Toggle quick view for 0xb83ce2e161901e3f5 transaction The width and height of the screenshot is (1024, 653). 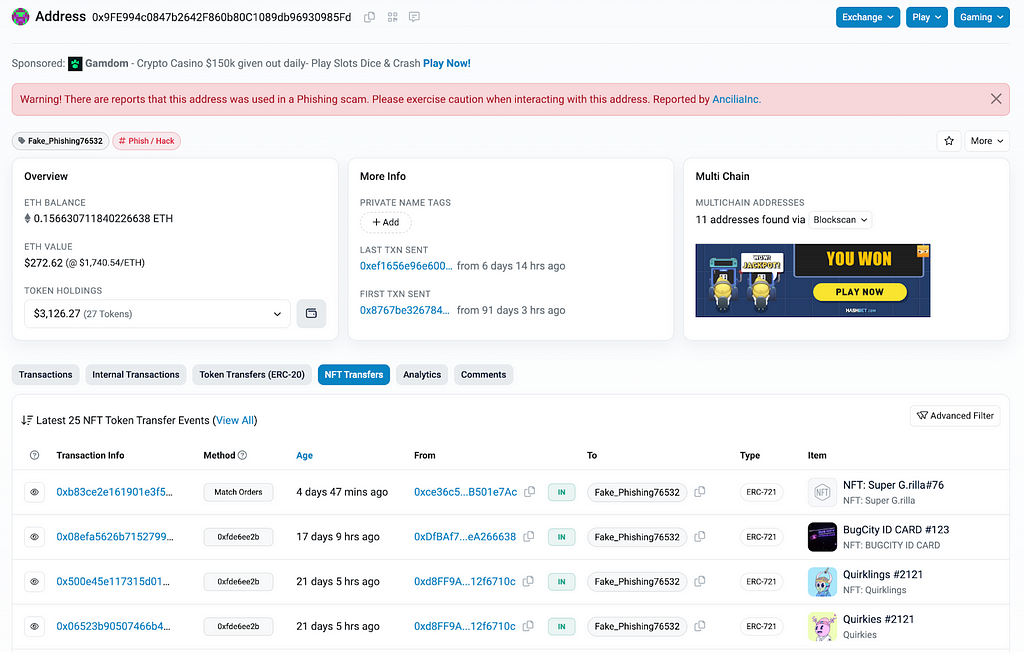coord(35,492)
